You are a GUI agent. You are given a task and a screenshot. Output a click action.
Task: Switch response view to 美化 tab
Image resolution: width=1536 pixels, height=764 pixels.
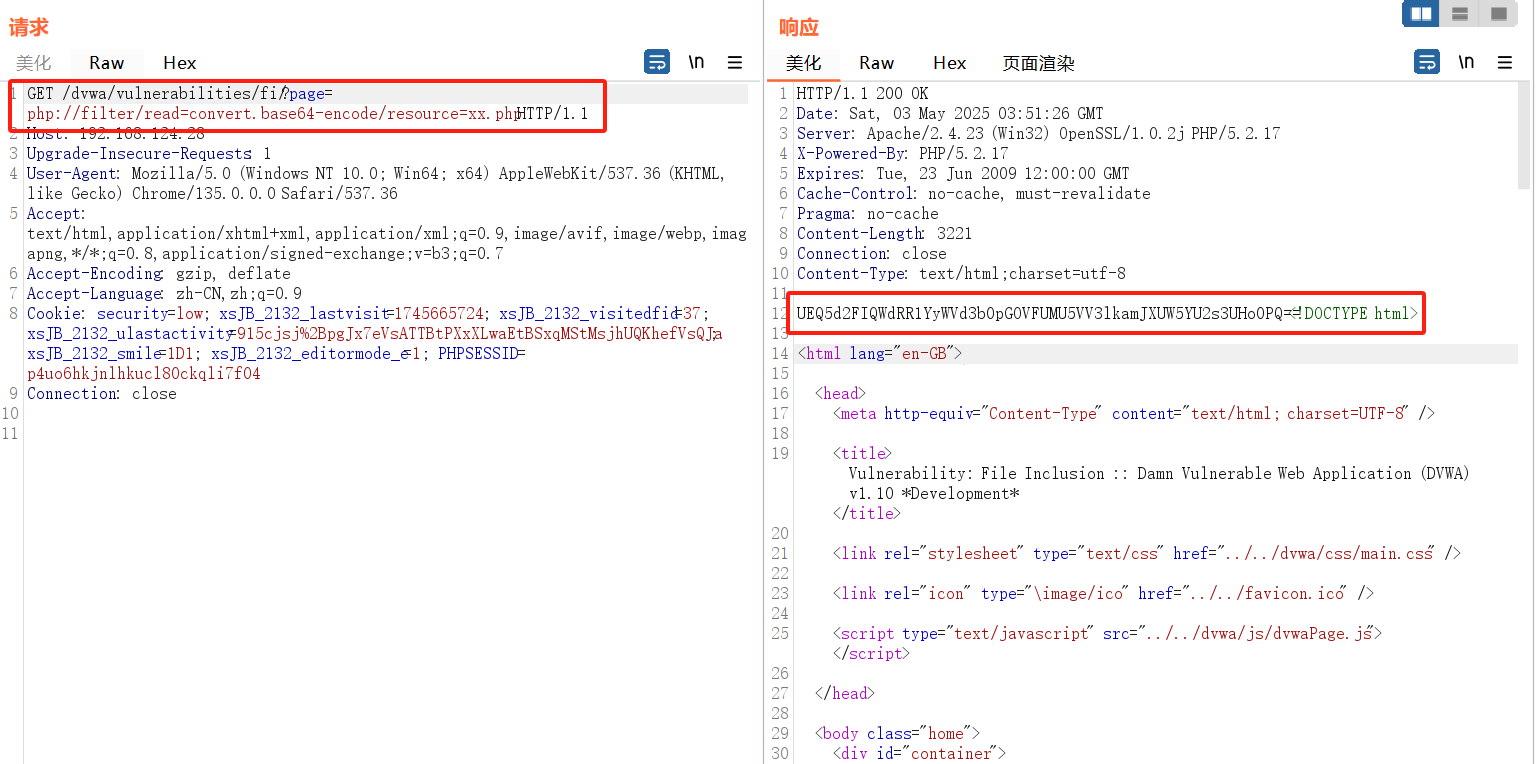(x=803, y=63)
